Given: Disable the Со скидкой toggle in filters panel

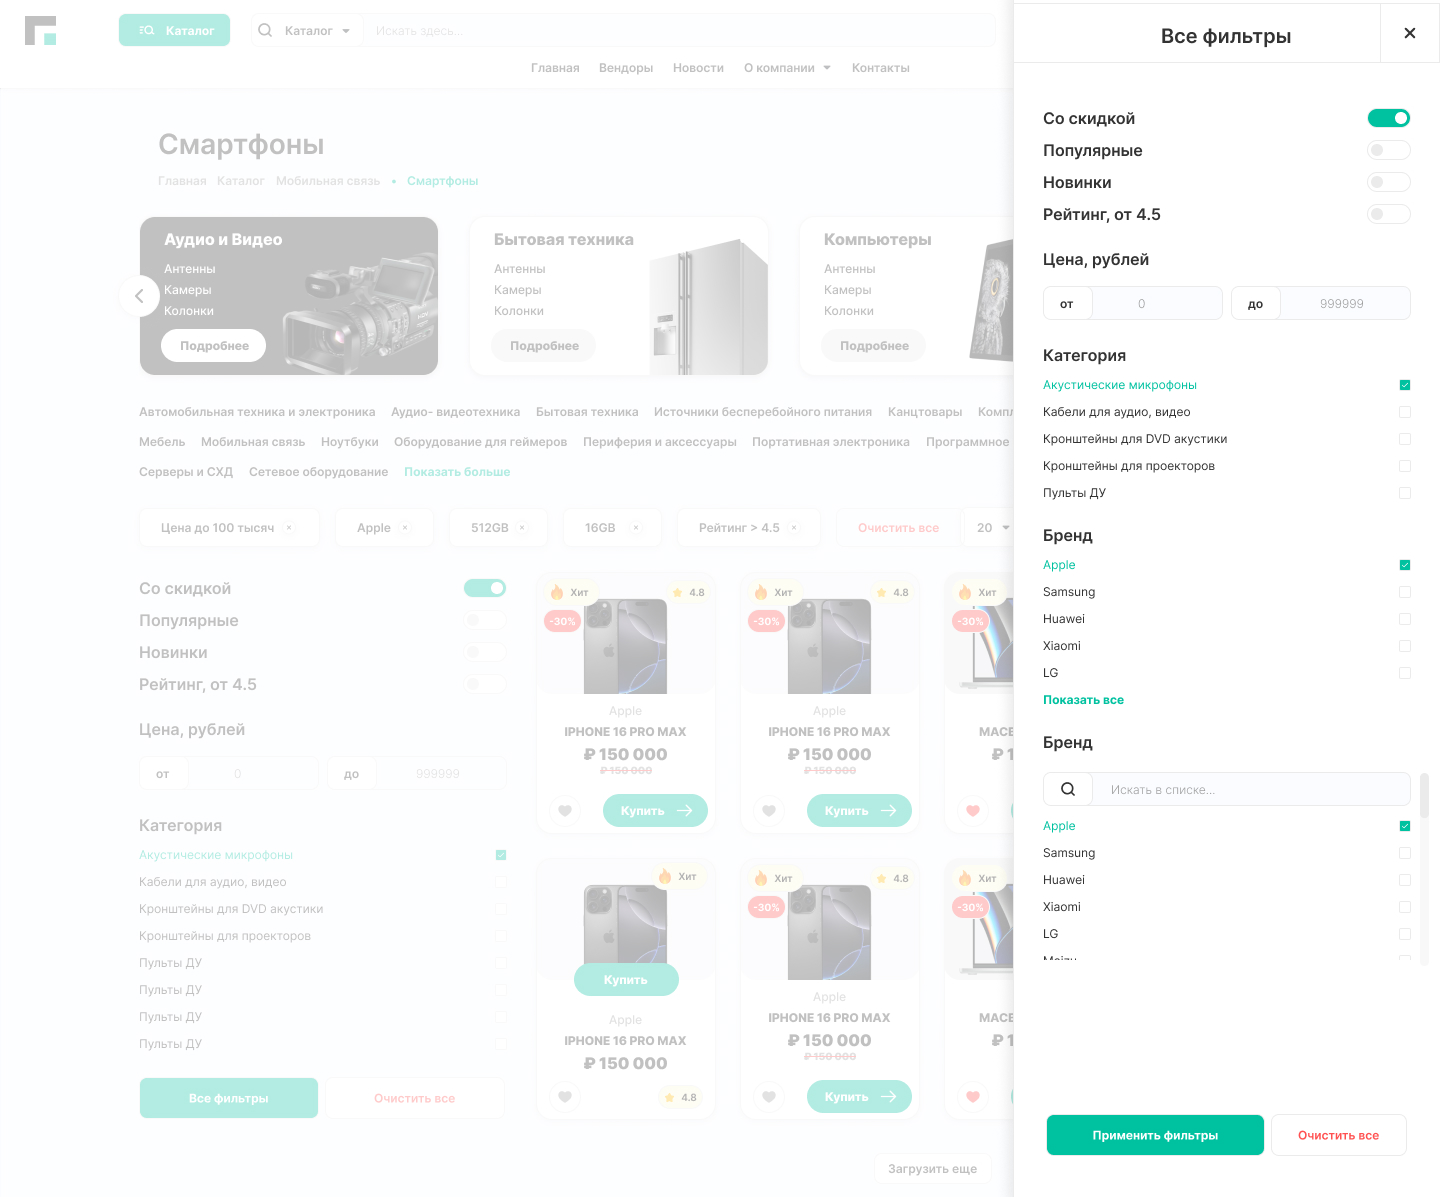Looking at the screenshot, I should pyautogui.click(x=1389, y=118).
